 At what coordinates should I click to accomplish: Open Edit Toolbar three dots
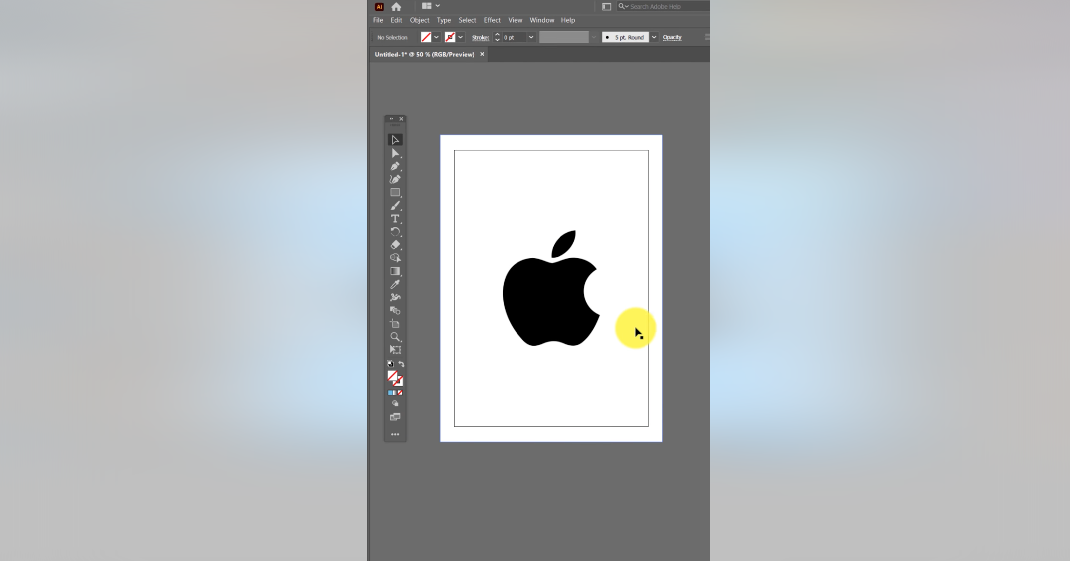coord(395,434)
